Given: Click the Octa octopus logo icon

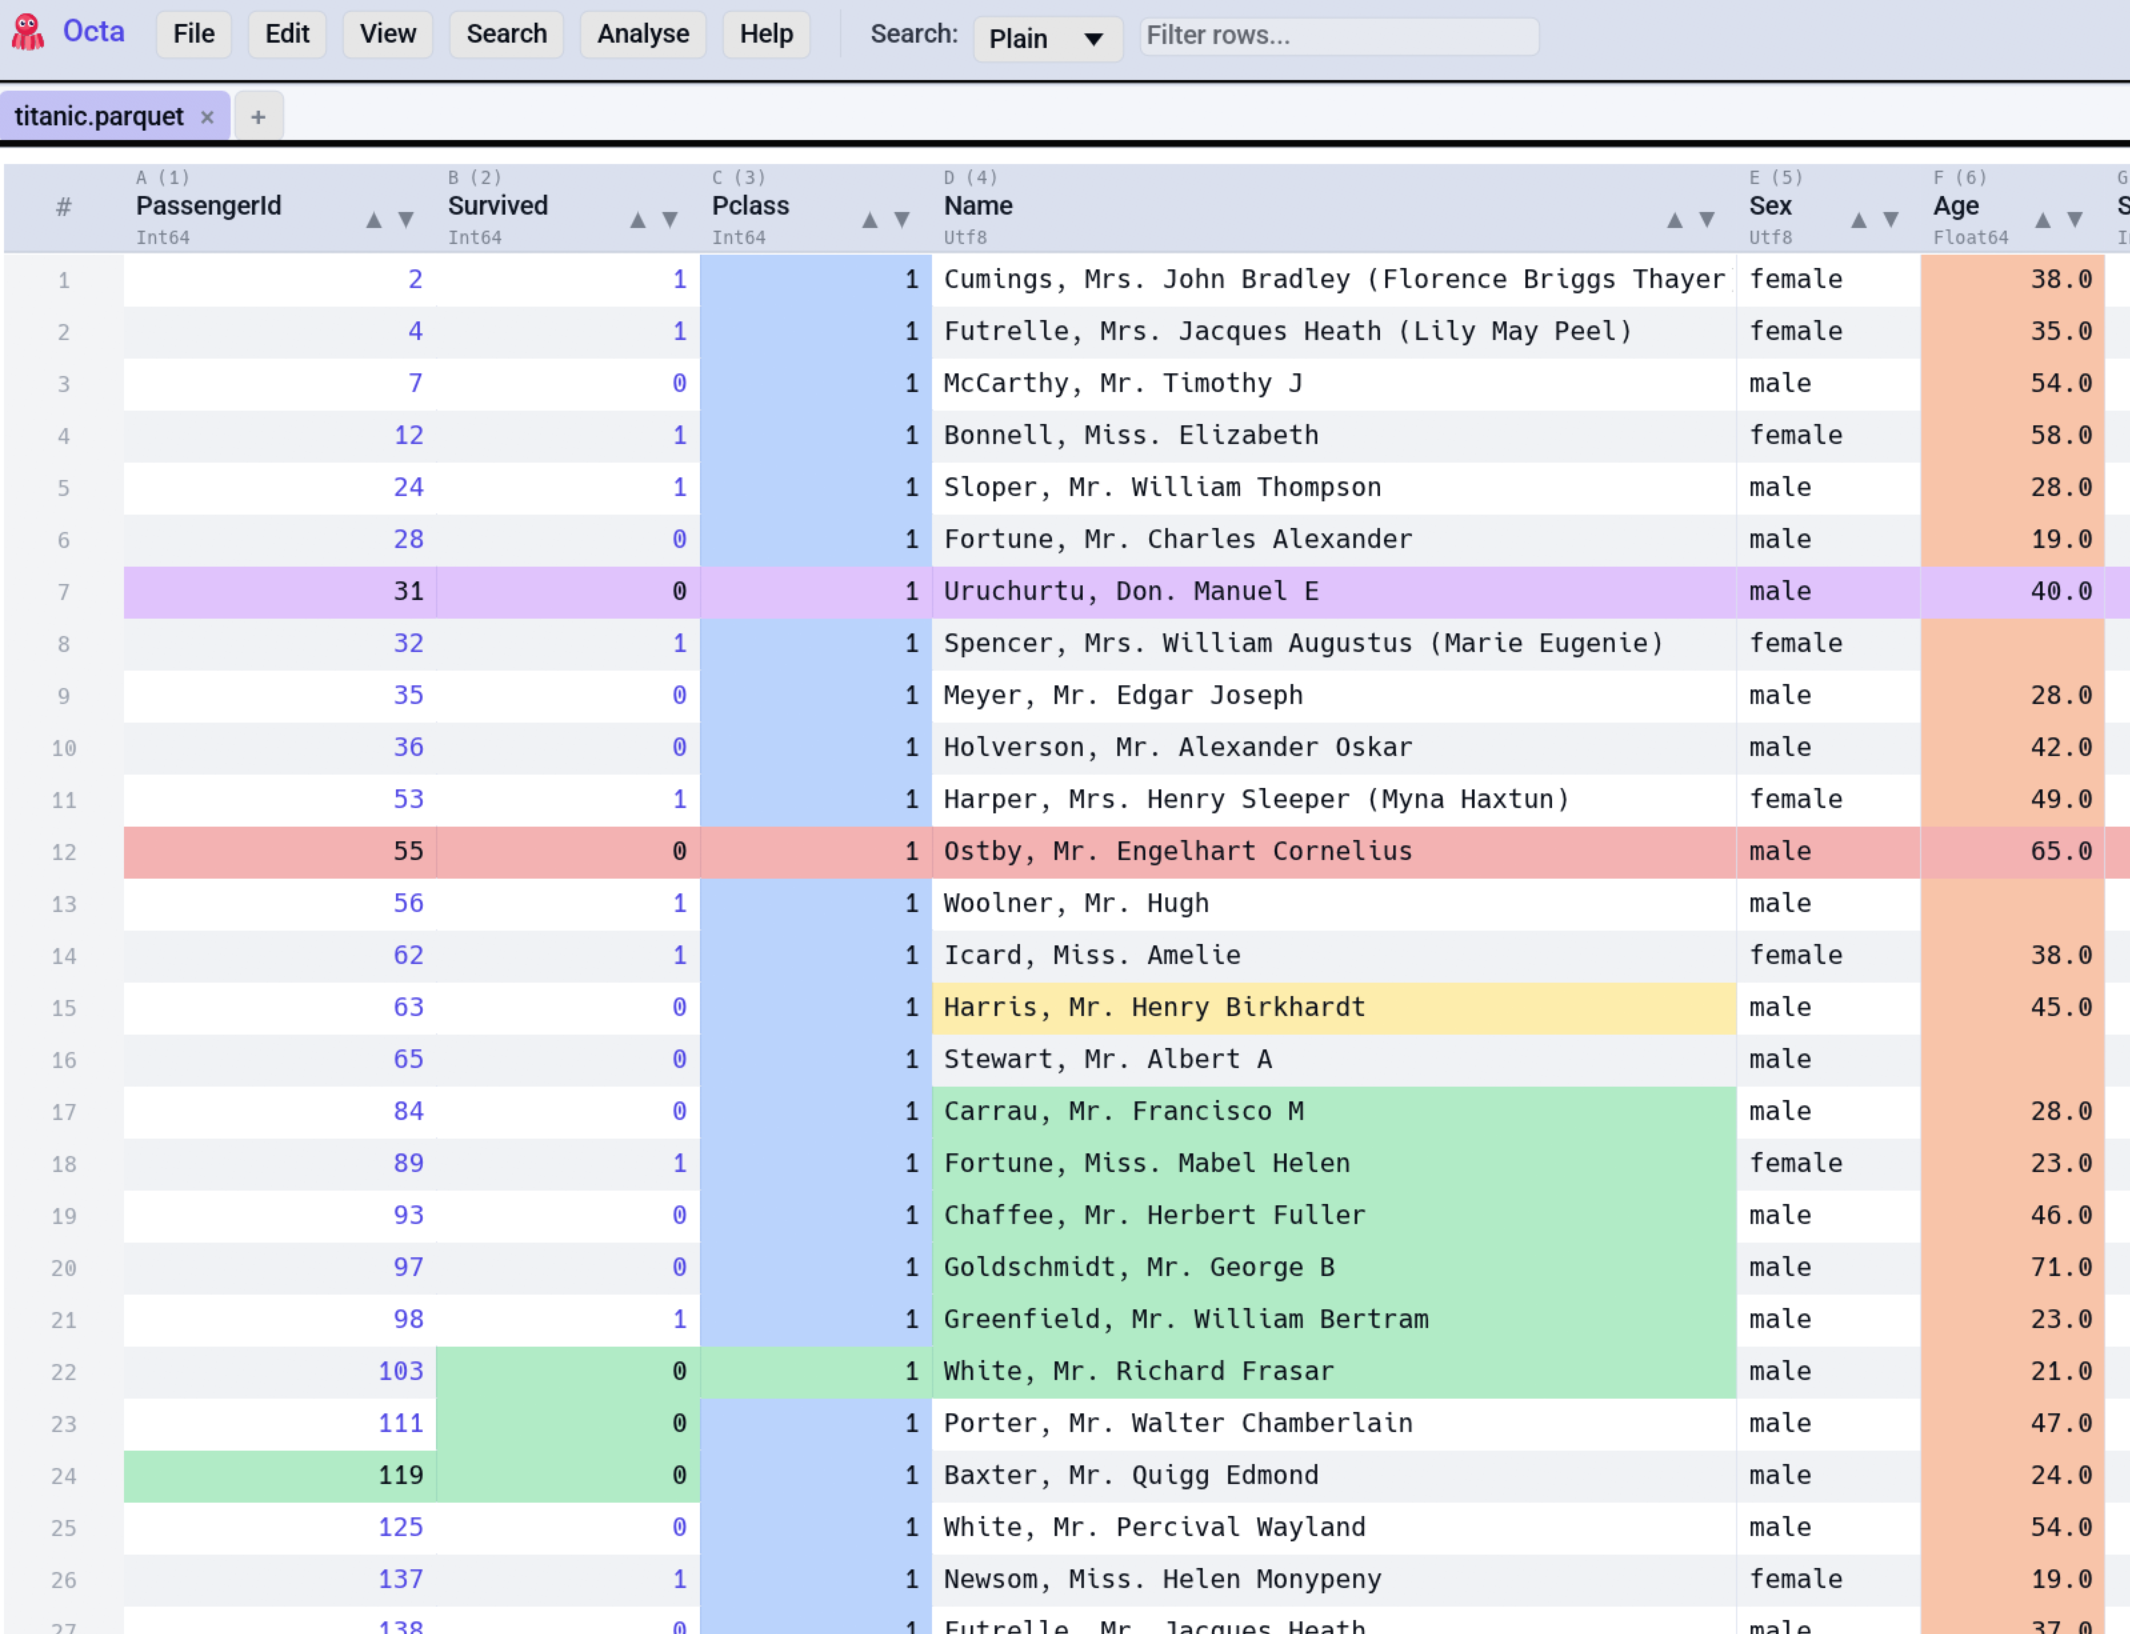Looking at the screenshot, I should [28, 33].
